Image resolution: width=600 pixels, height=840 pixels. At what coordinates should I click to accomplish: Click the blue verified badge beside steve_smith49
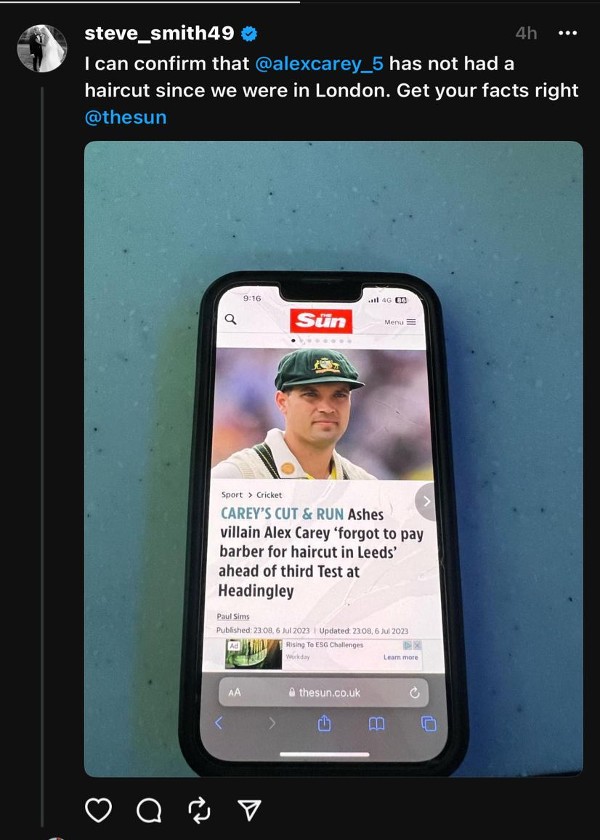(x=249, y=32)
